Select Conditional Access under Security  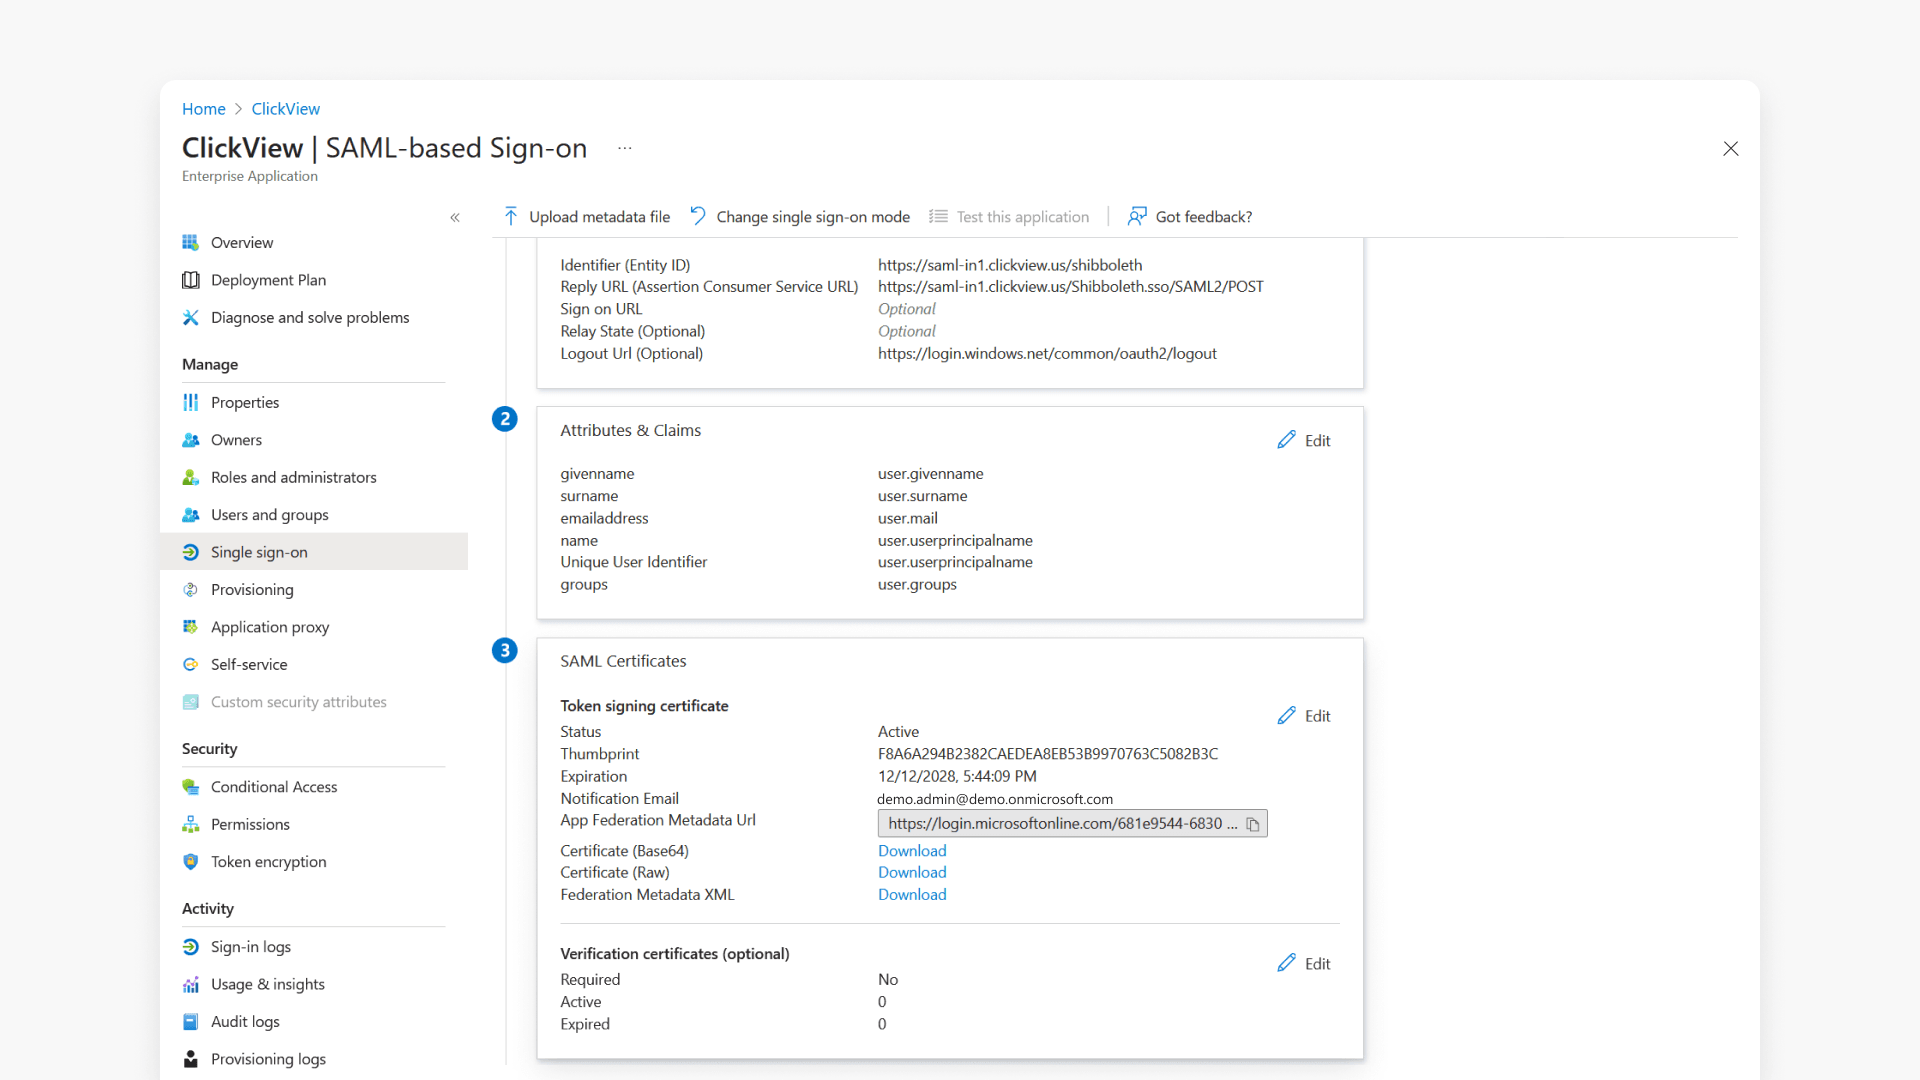coord(273,787)
